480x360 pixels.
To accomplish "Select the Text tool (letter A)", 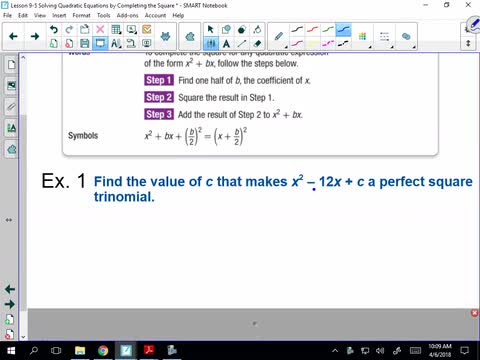I will [x=226, y=44].
